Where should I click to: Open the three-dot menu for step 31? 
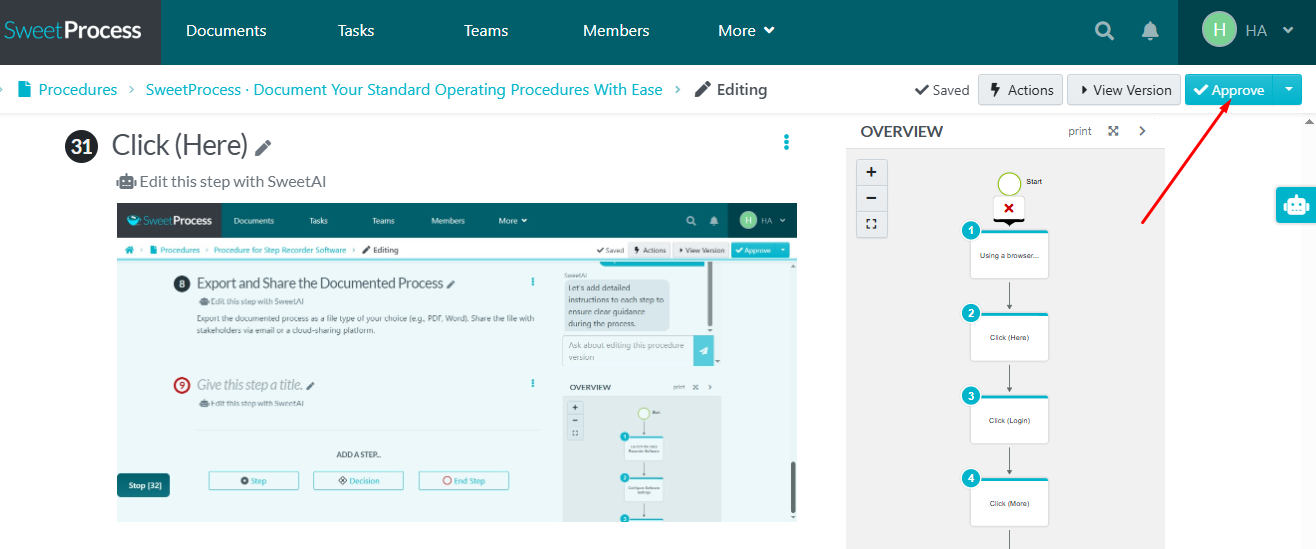[x=787, y=142]
